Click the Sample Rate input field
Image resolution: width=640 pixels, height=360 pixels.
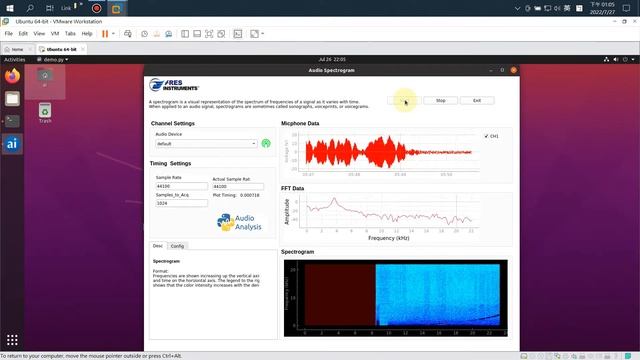coord(181,186)
